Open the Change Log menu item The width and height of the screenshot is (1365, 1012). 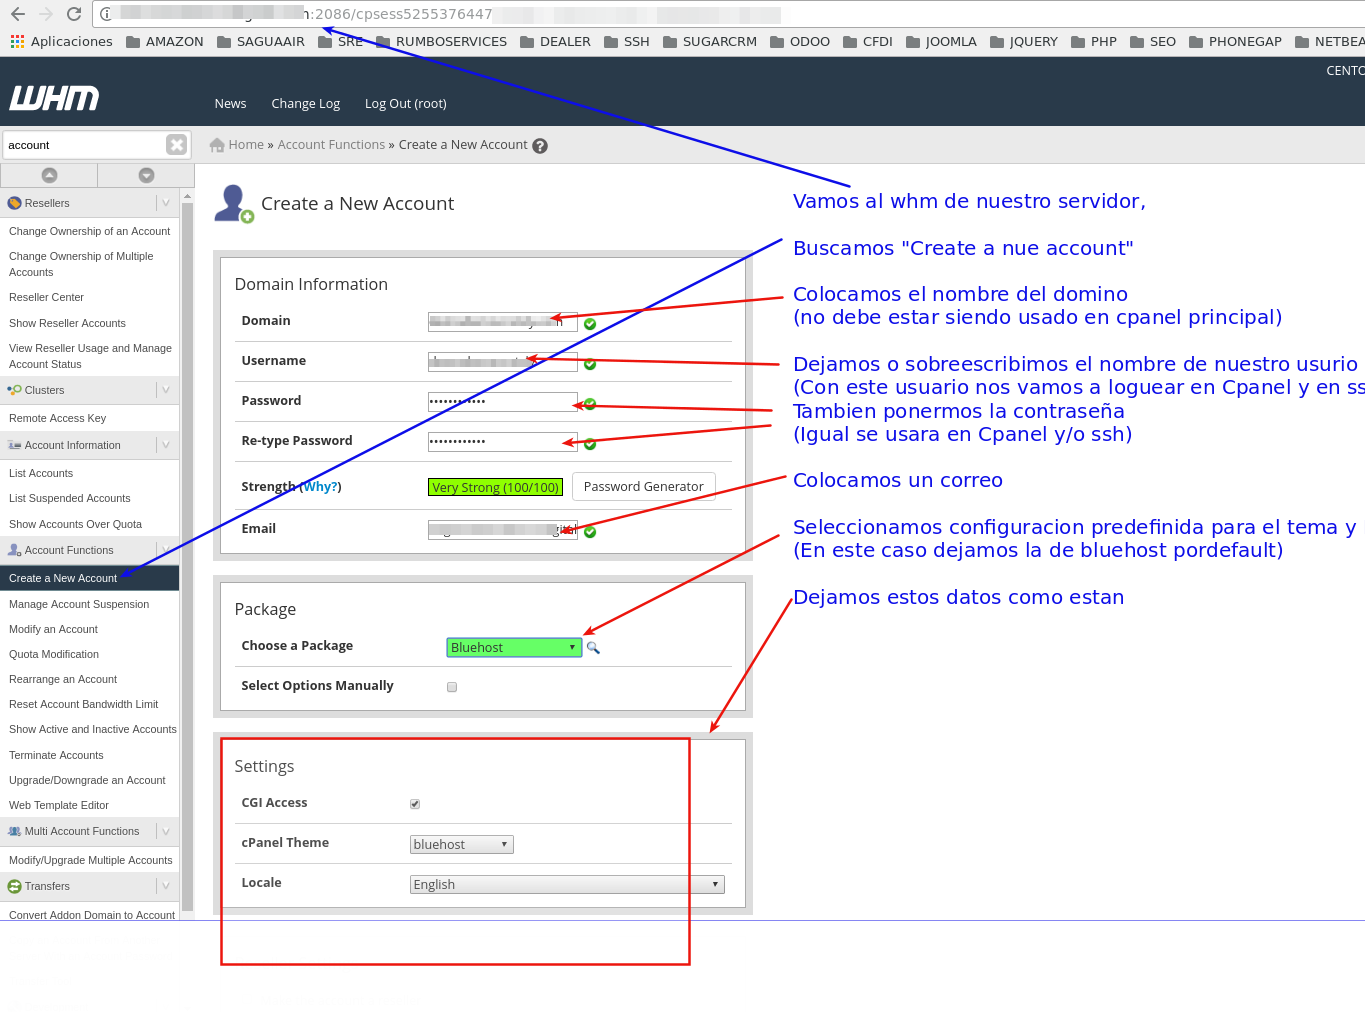click(305, 104)
